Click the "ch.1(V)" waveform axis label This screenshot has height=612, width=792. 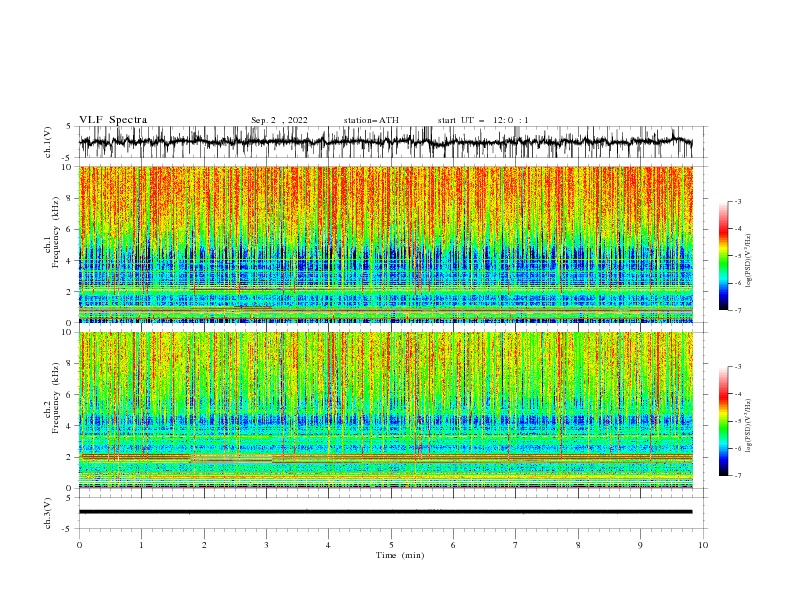[48, 142]
